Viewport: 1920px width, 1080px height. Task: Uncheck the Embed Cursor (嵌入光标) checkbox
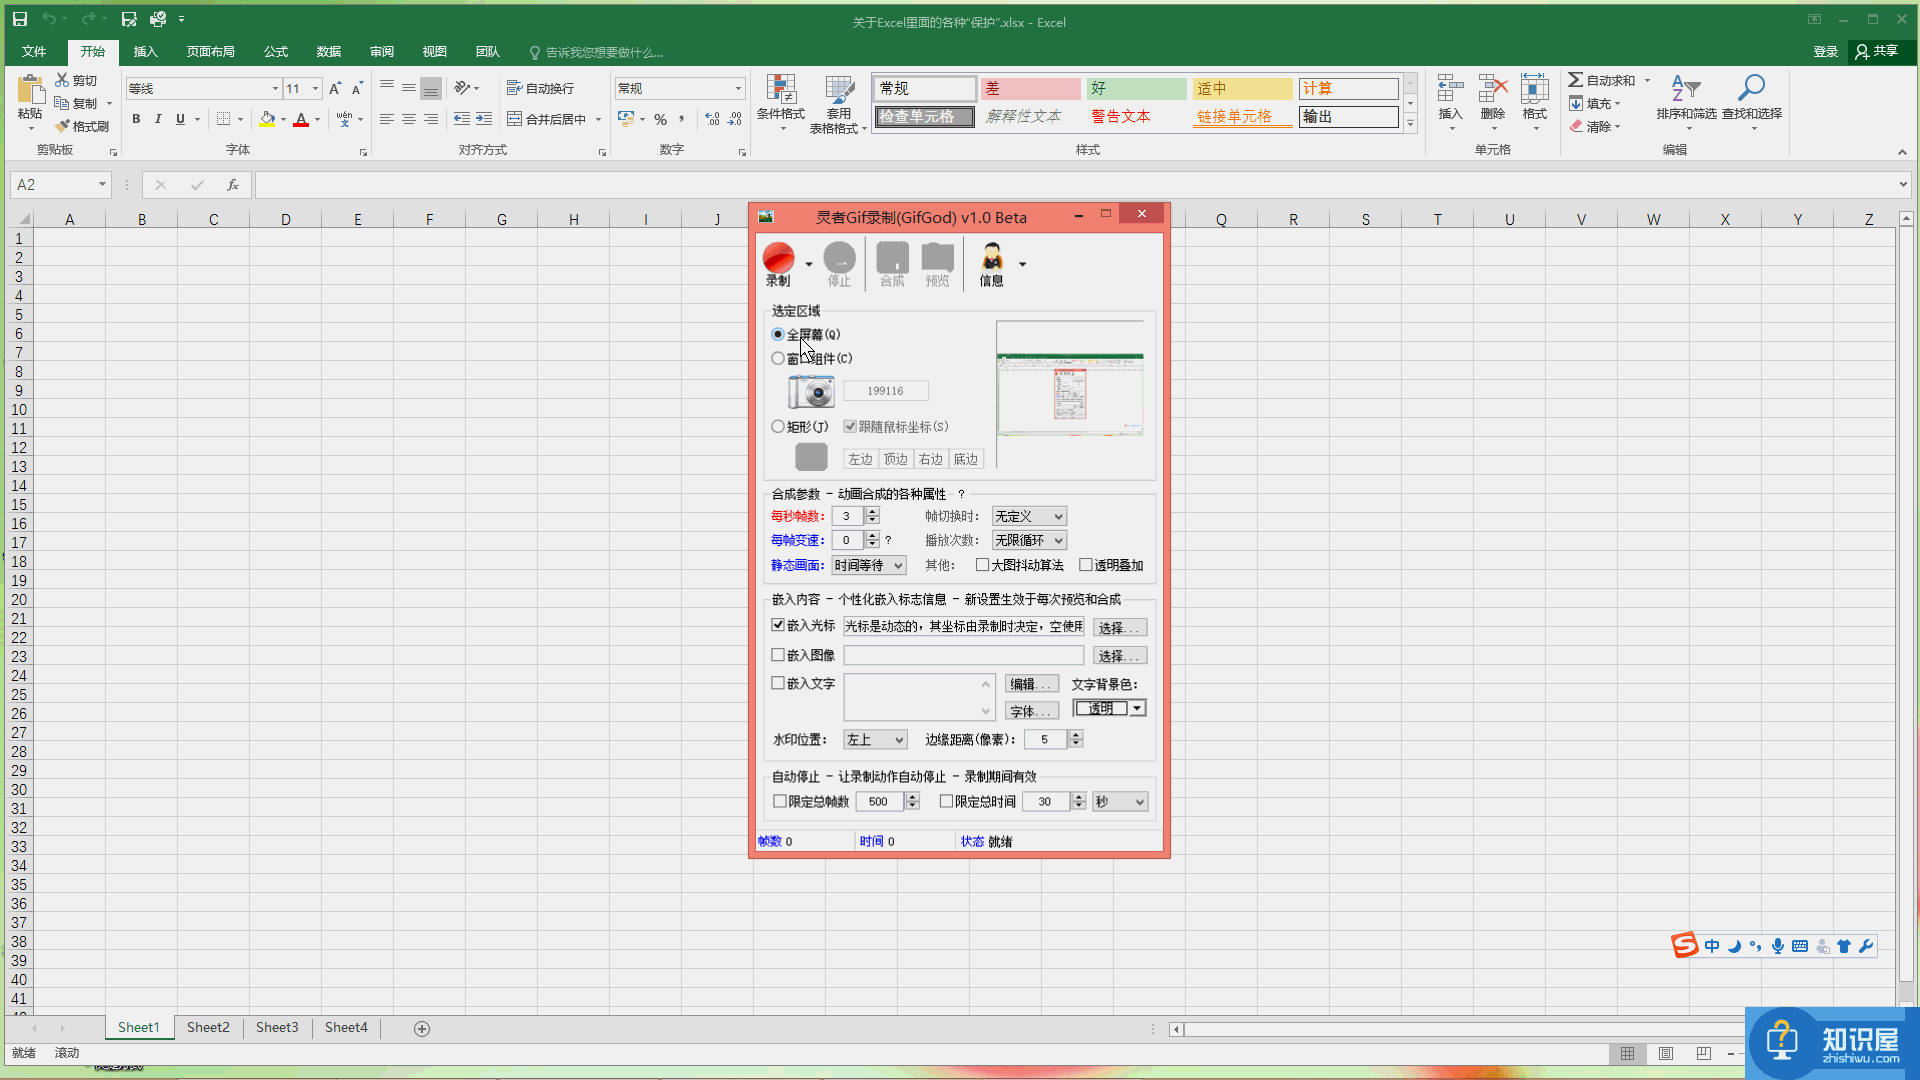click(778, 626)
